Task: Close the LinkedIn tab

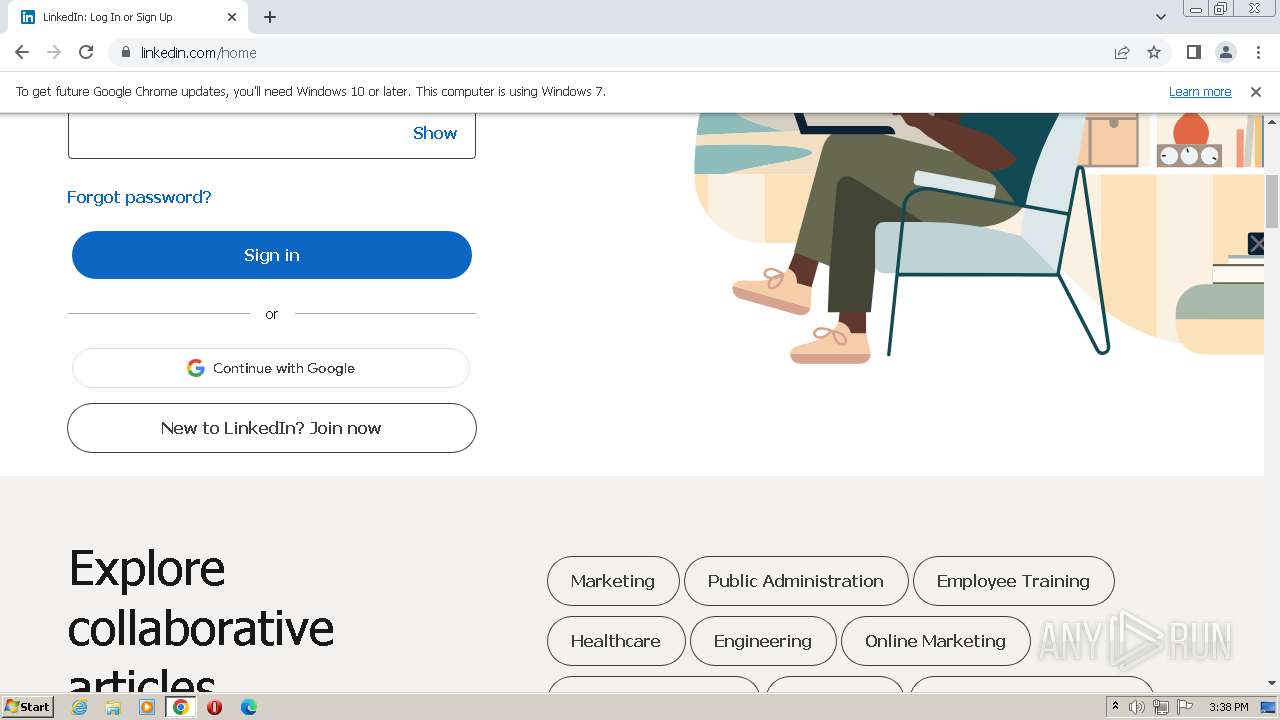Action: click(232, 17)
